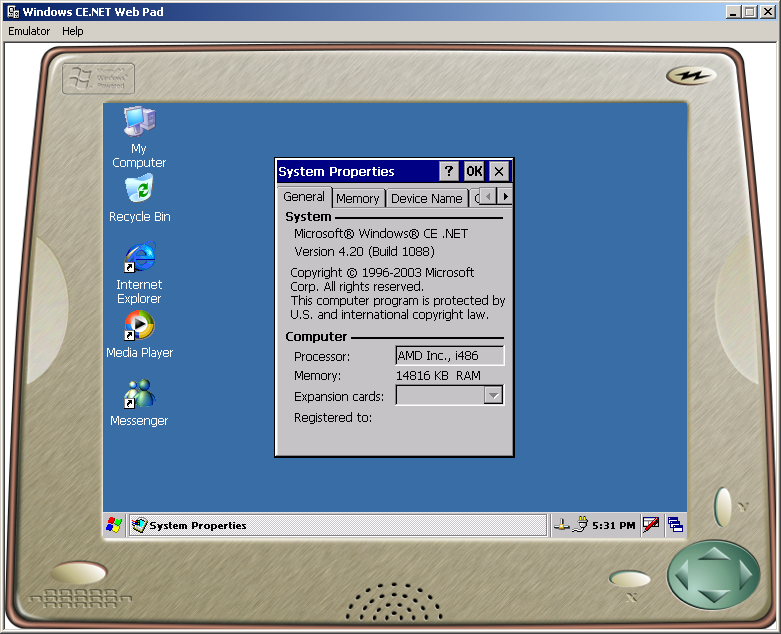This screenshot has width=781, height=634.
Task: Expand the Expansion cards dropdown
Action: [x=493, y=396]
